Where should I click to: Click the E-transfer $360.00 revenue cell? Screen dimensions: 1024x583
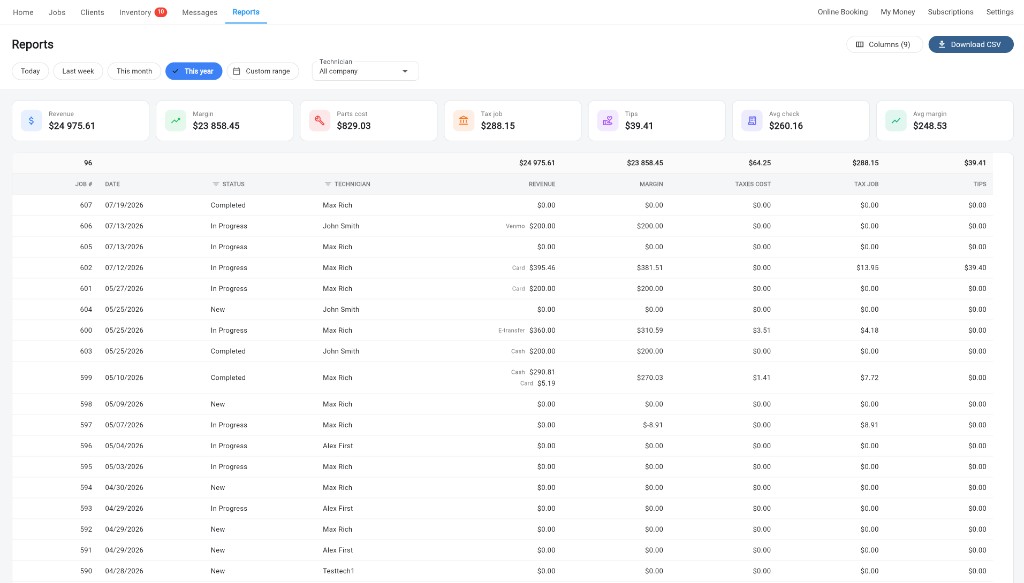click(527, 330)
